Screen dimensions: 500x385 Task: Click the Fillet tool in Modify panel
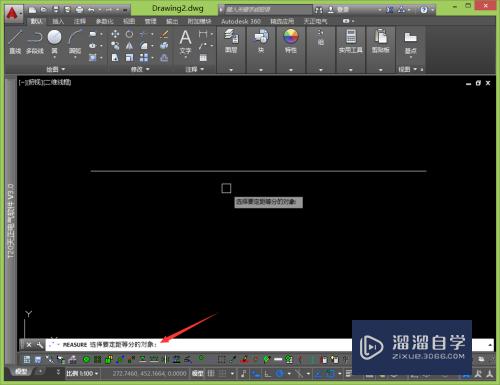(x=143, y=46)
